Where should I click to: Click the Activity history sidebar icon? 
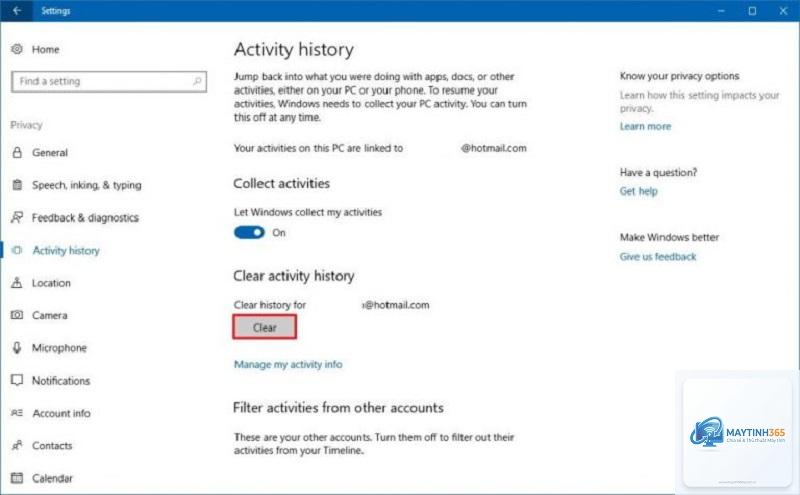pyautogui.click(x=17, y=250)
